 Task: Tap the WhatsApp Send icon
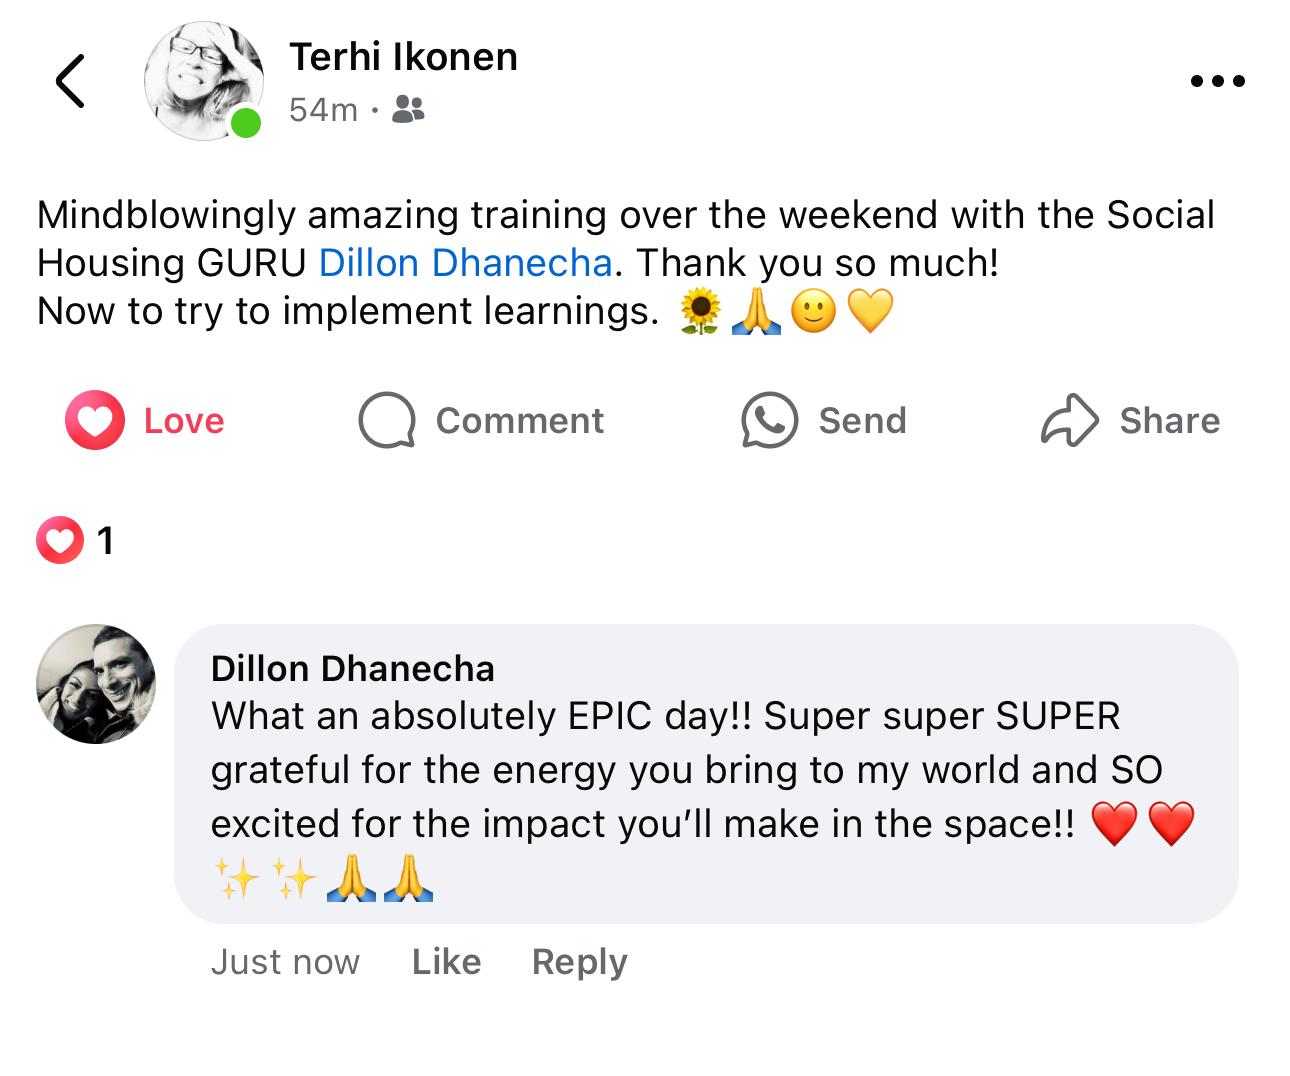click(x=769, y=421)
